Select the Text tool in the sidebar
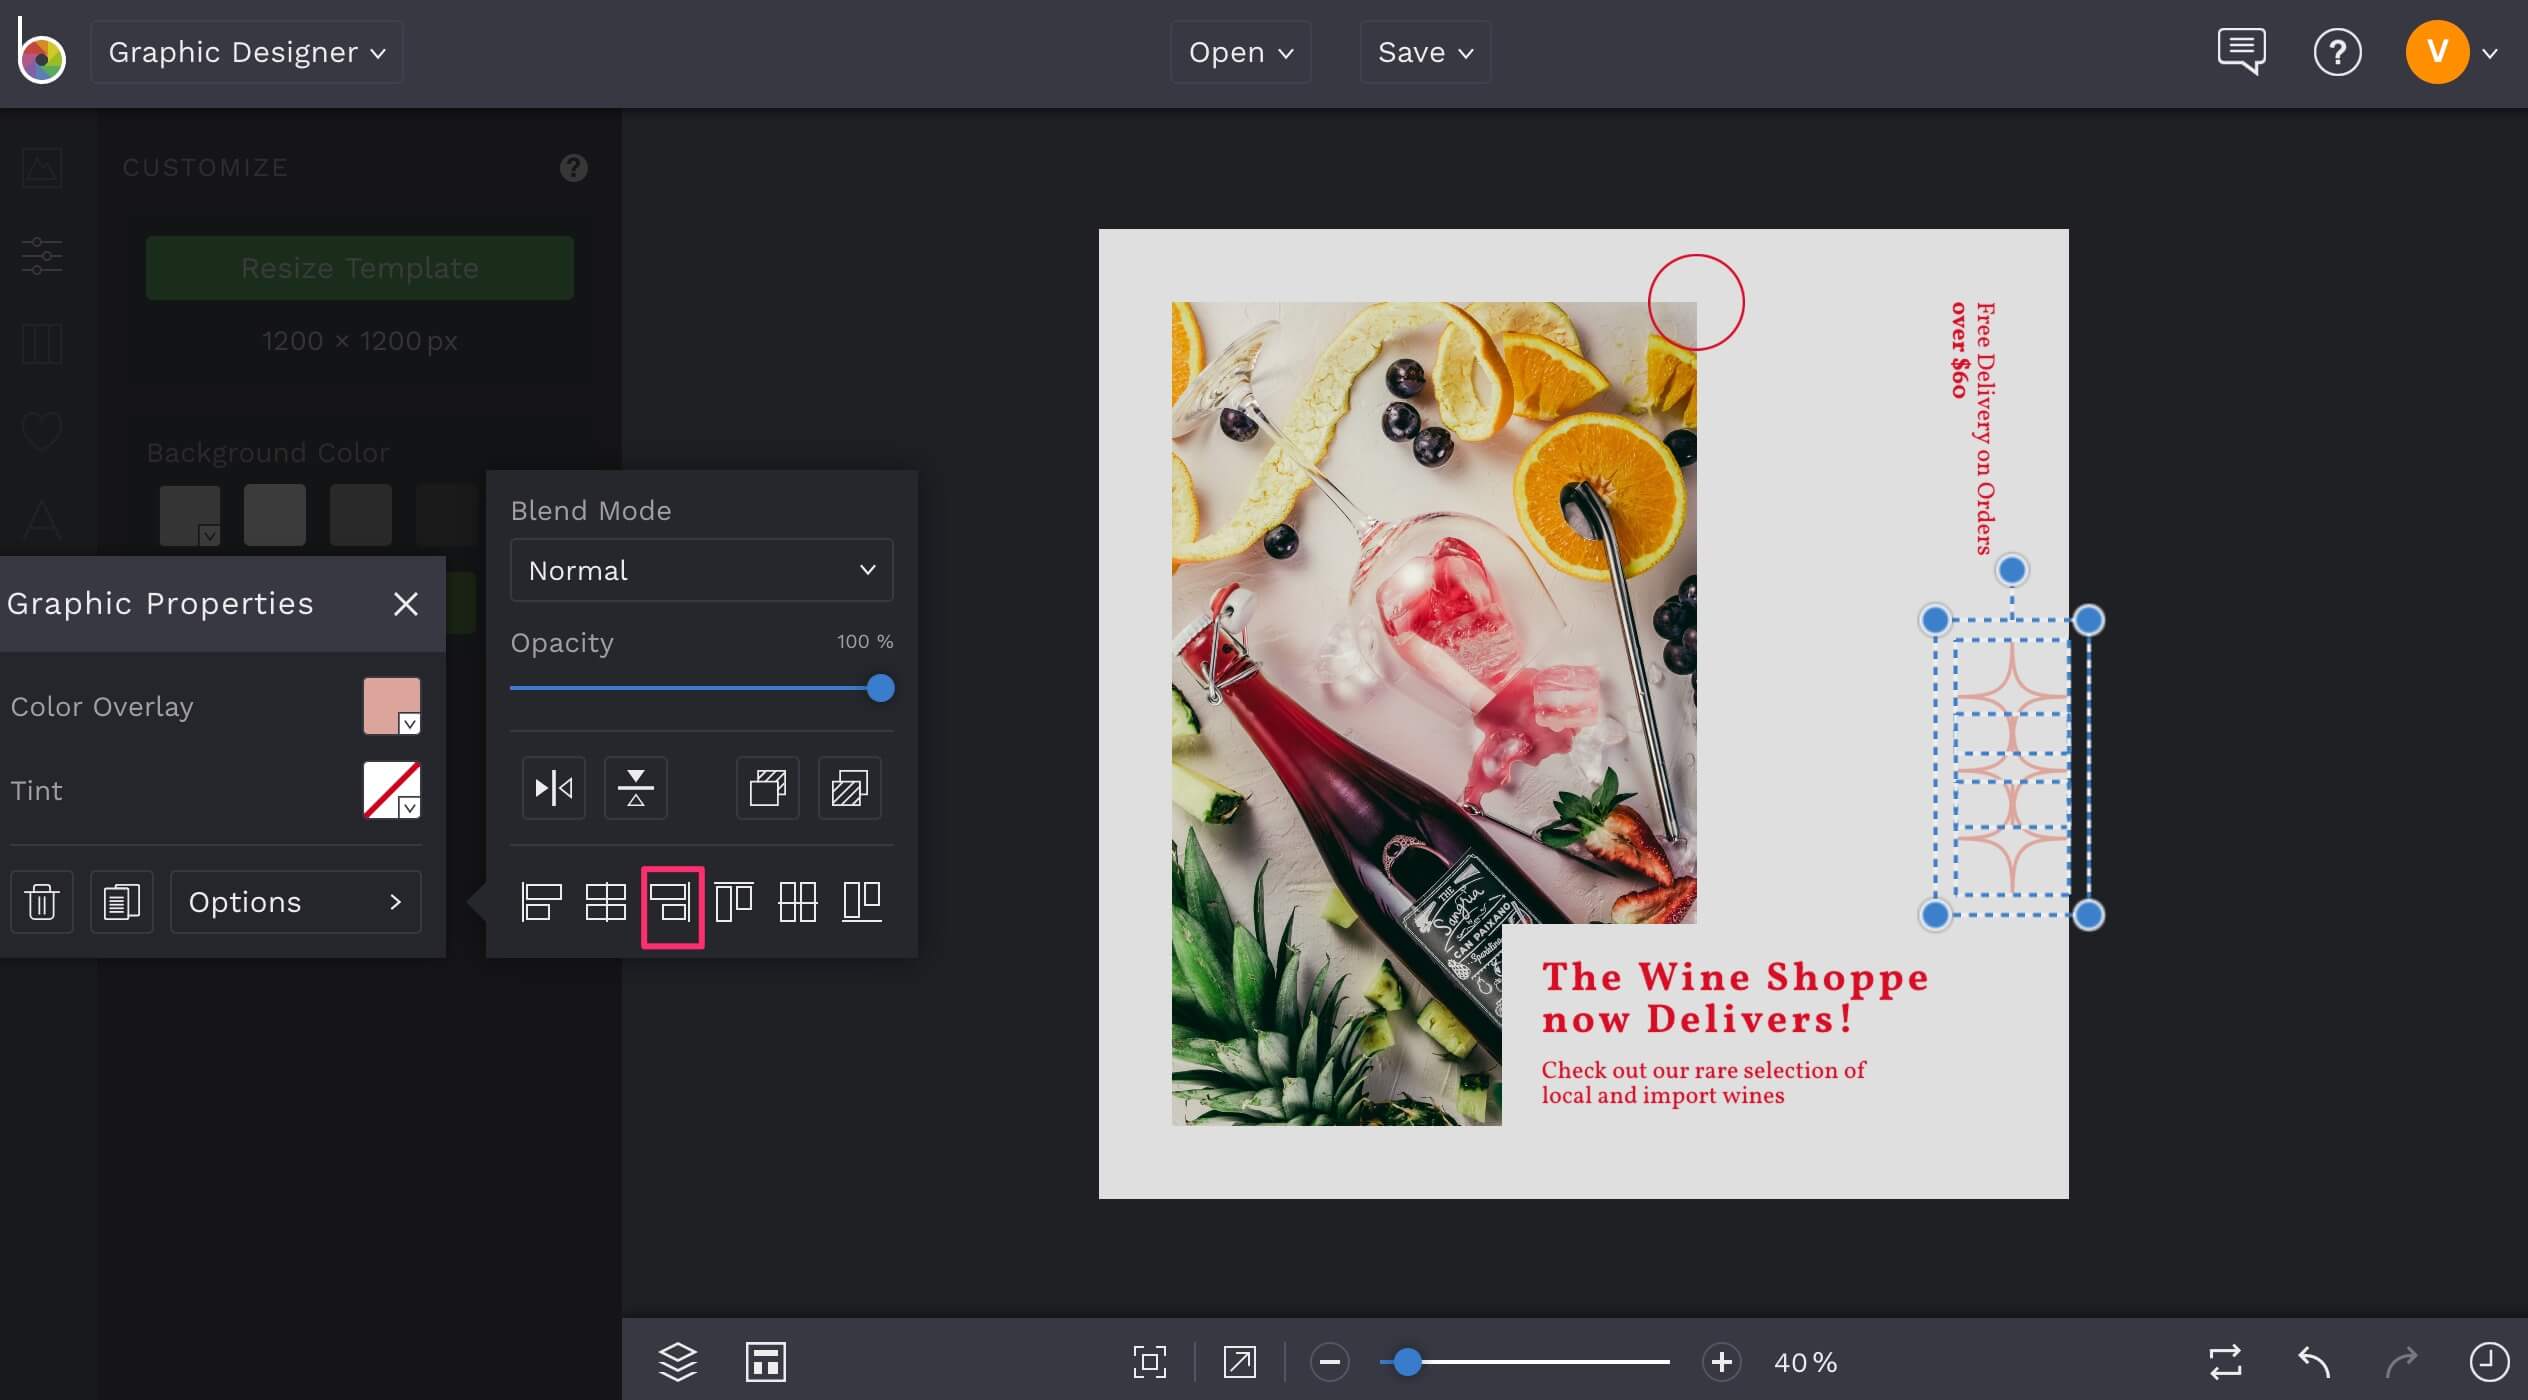Screen dimensions: 2528x1400 click(x=42, y=519)
